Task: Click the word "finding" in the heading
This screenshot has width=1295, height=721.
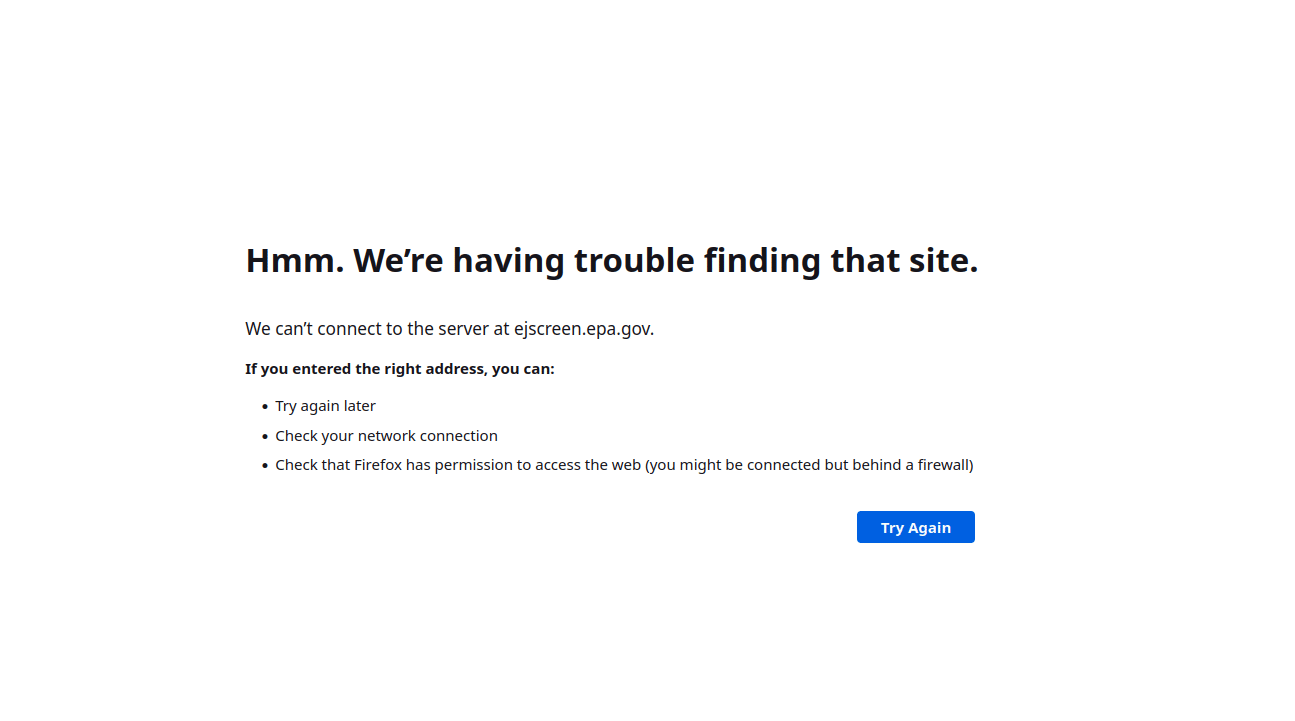Action: [763, 261]
